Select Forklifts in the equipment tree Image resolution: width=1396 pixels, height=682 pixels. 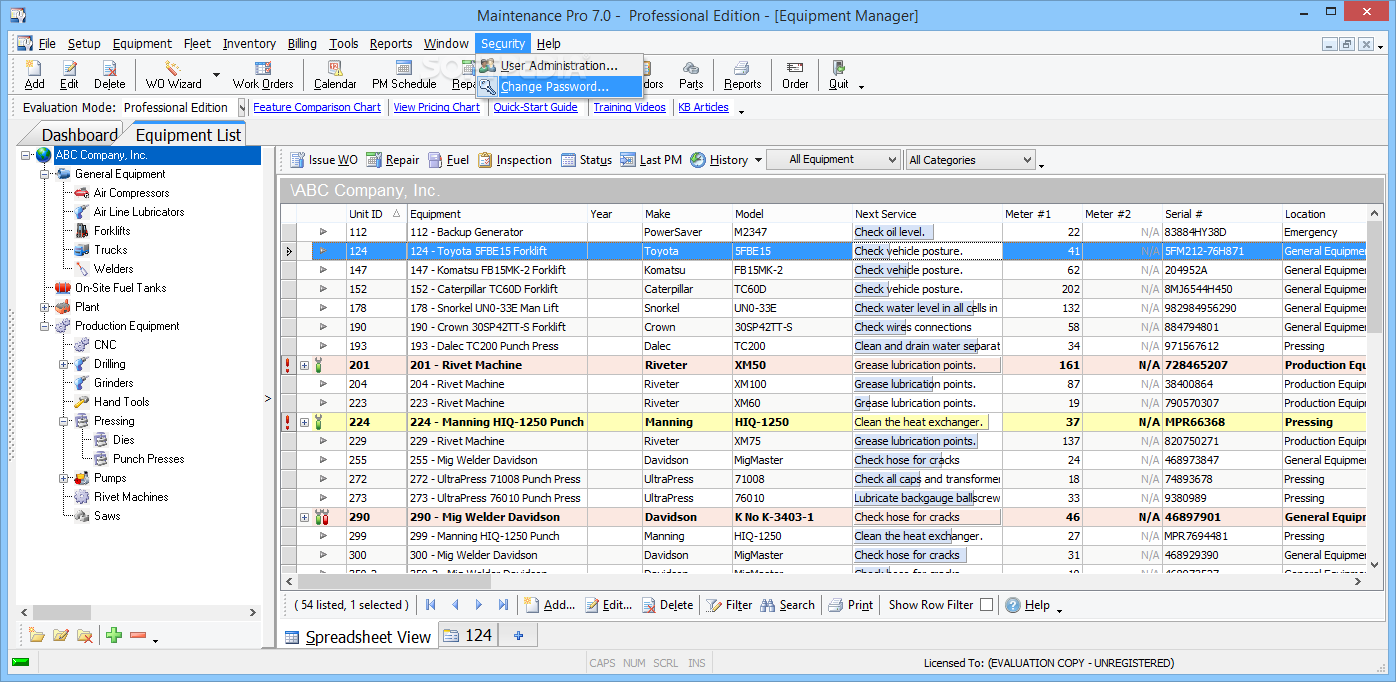112,231
